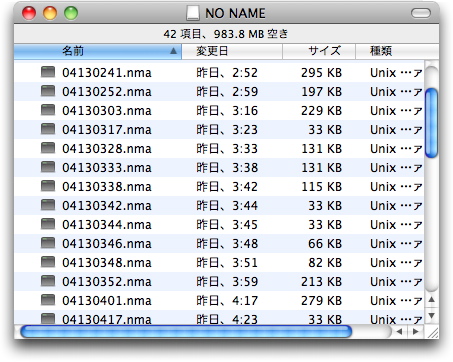453x362 pixels.
Task: Click the status text 42 項目、983.8 MB 空き
Action: coord(226,34)
